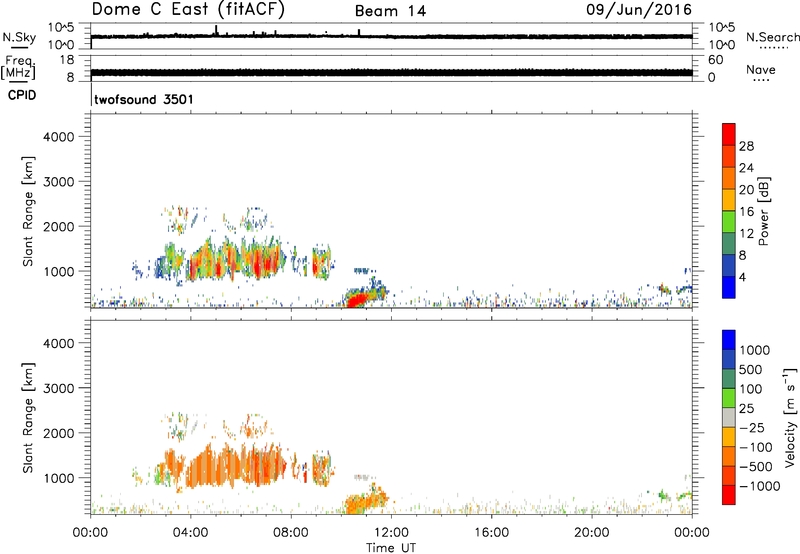Click the '4000' slant range tick, power panel
The image size is (800, 554).
point(59,137)
